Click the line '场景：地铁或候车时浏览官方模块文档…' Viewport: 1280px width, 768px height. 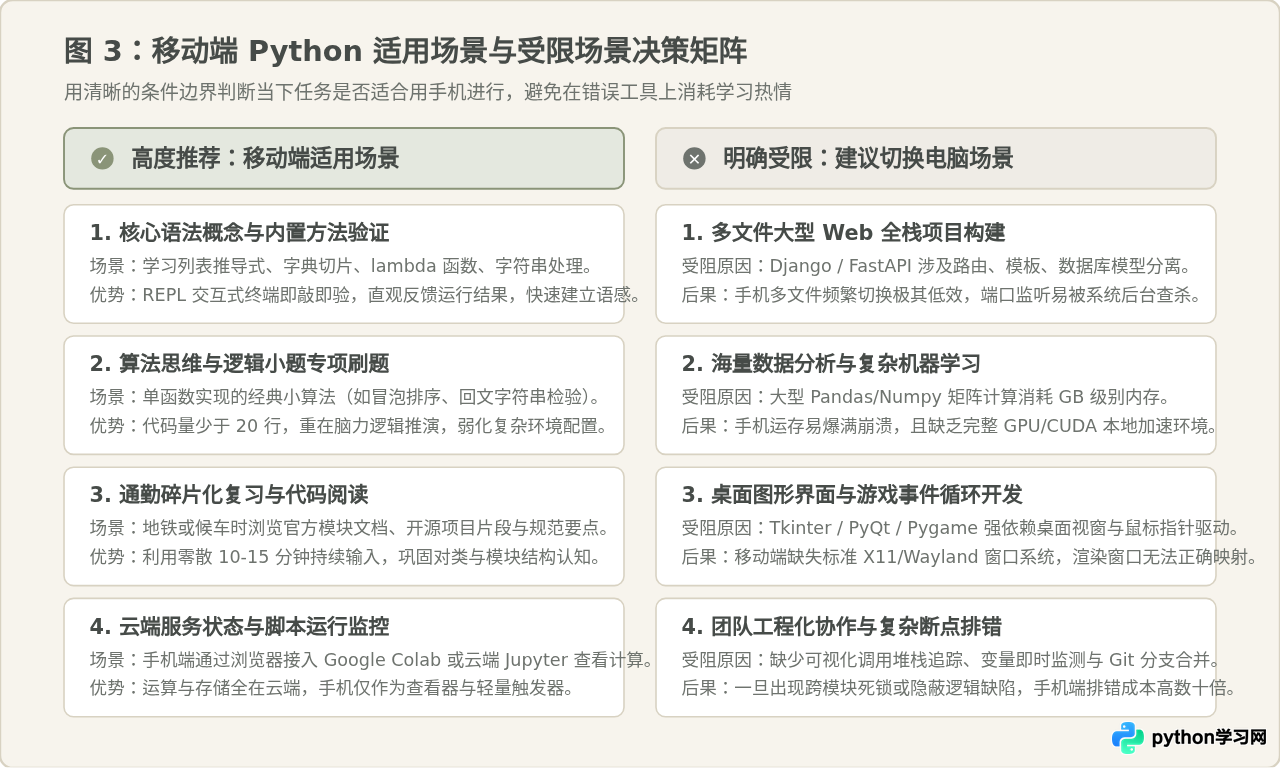350,528
